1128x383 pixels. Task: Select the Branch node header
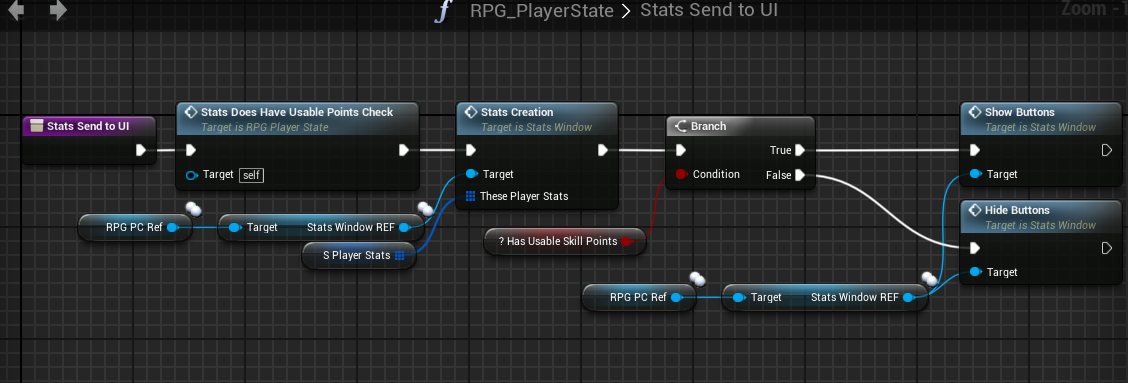click(x=740, y=126)
